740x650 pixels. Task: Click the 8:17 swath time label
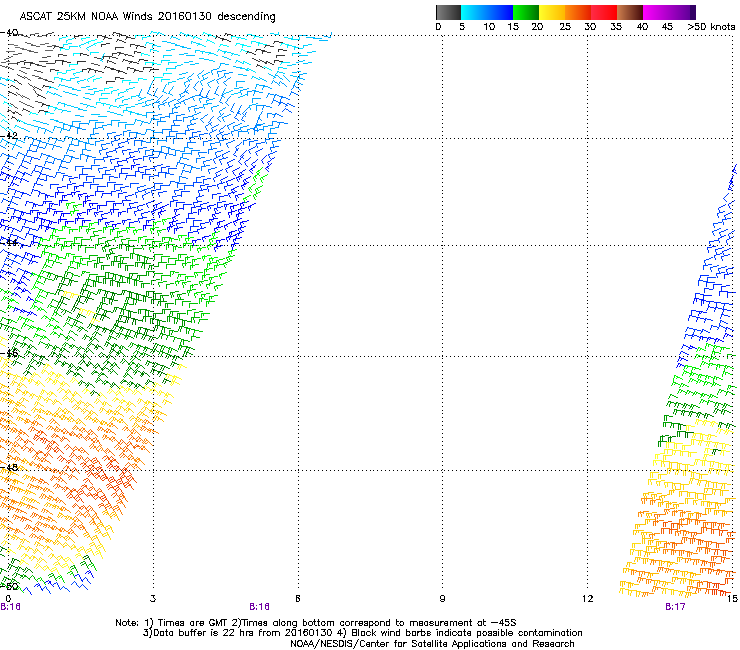pos(675,607)
